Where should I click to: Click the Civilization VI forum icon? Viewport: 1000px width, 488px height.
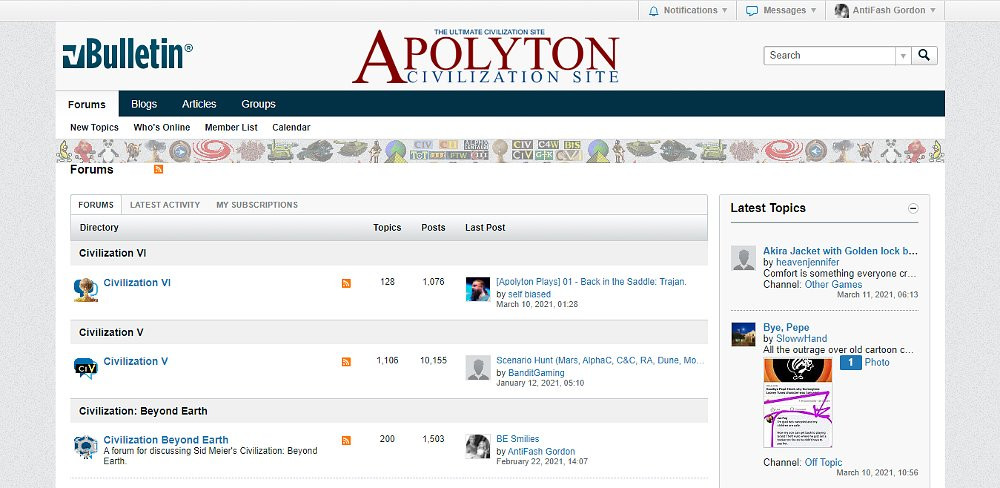click(x=85, y=290)
